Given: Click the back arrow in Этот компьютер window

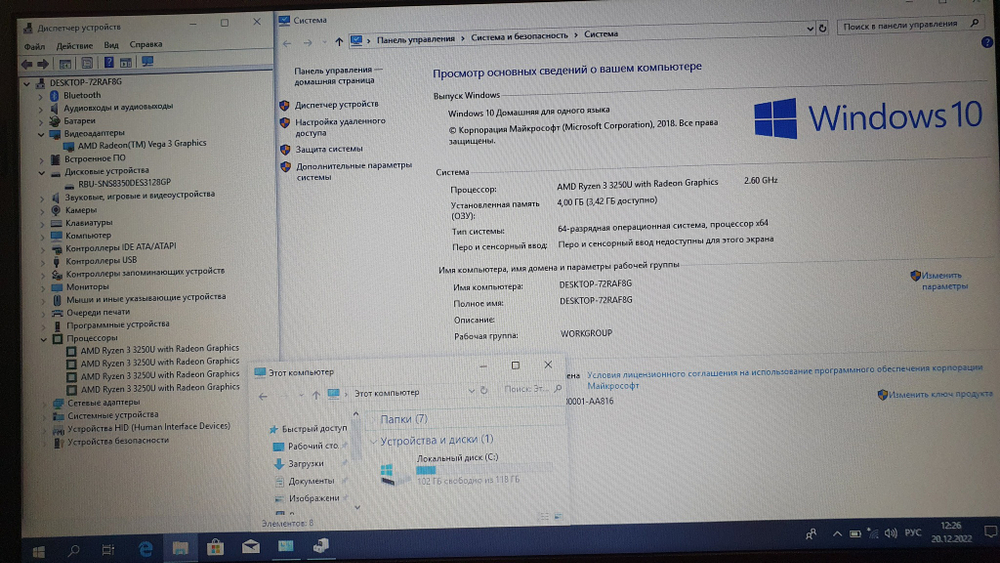Looking at the screenshot, I should [x=263, y=397].
